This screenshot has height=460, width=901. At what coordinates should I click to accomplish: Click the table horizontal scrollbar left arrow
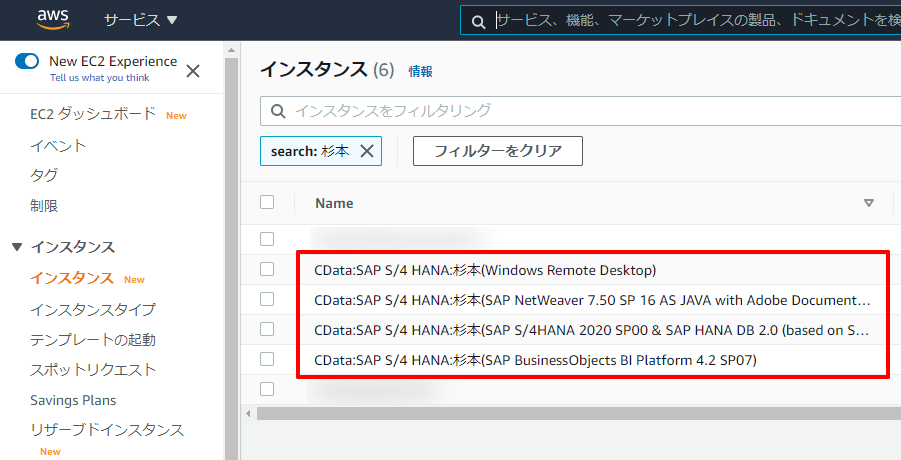point(248,413)
